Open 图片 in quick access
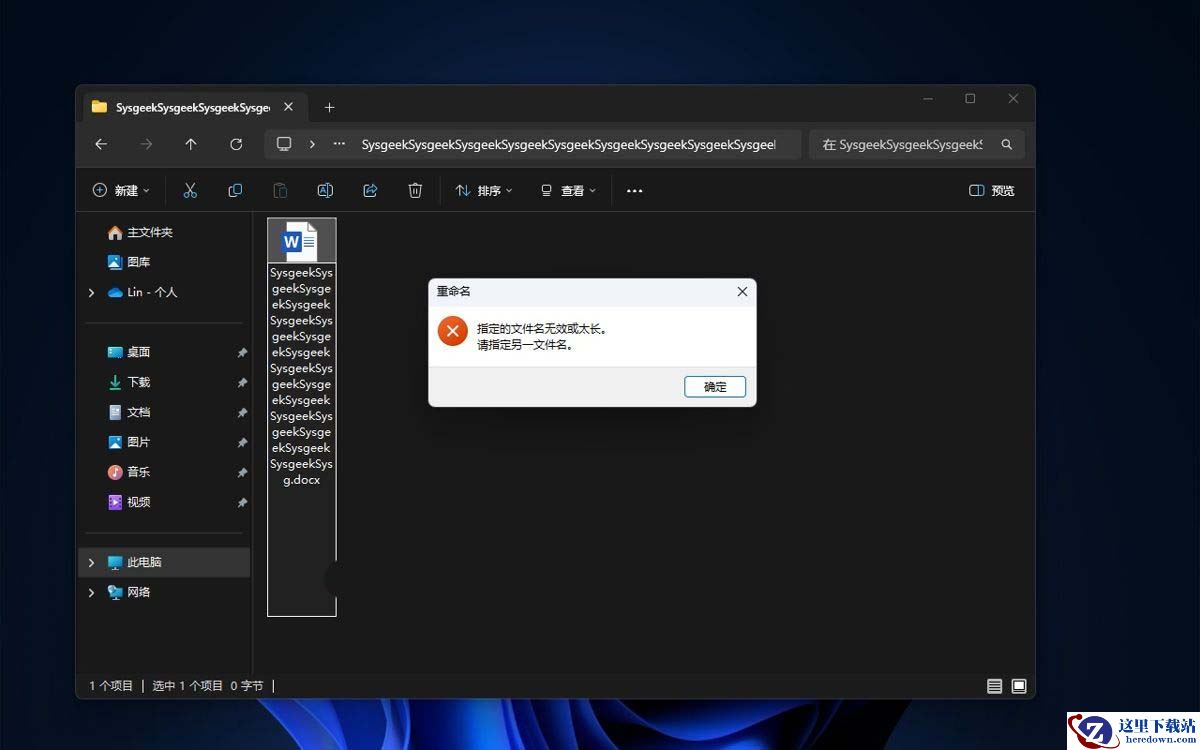The width and height of the screenshot is (1200, 750). pyautogui.click(x=129, y=442)
